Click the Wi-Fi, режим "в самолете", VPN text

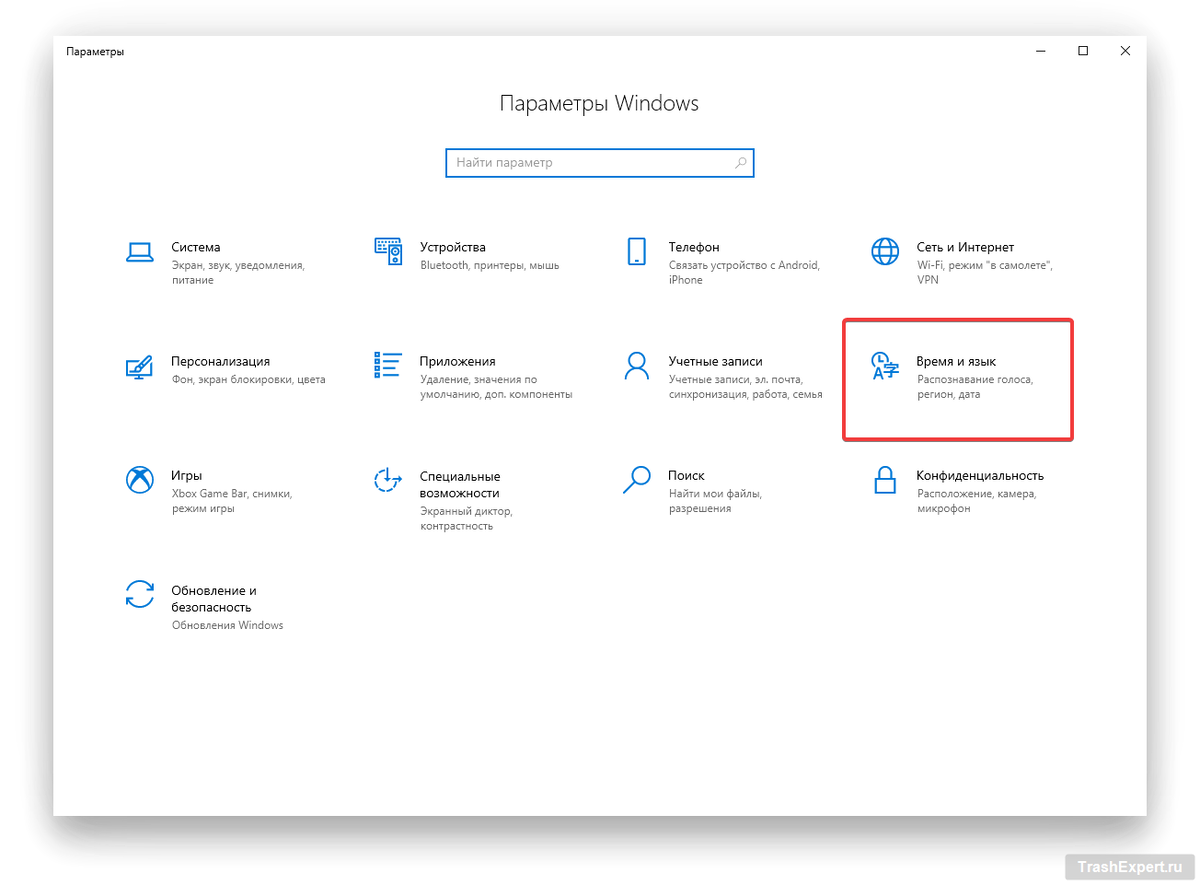[985, 273]
